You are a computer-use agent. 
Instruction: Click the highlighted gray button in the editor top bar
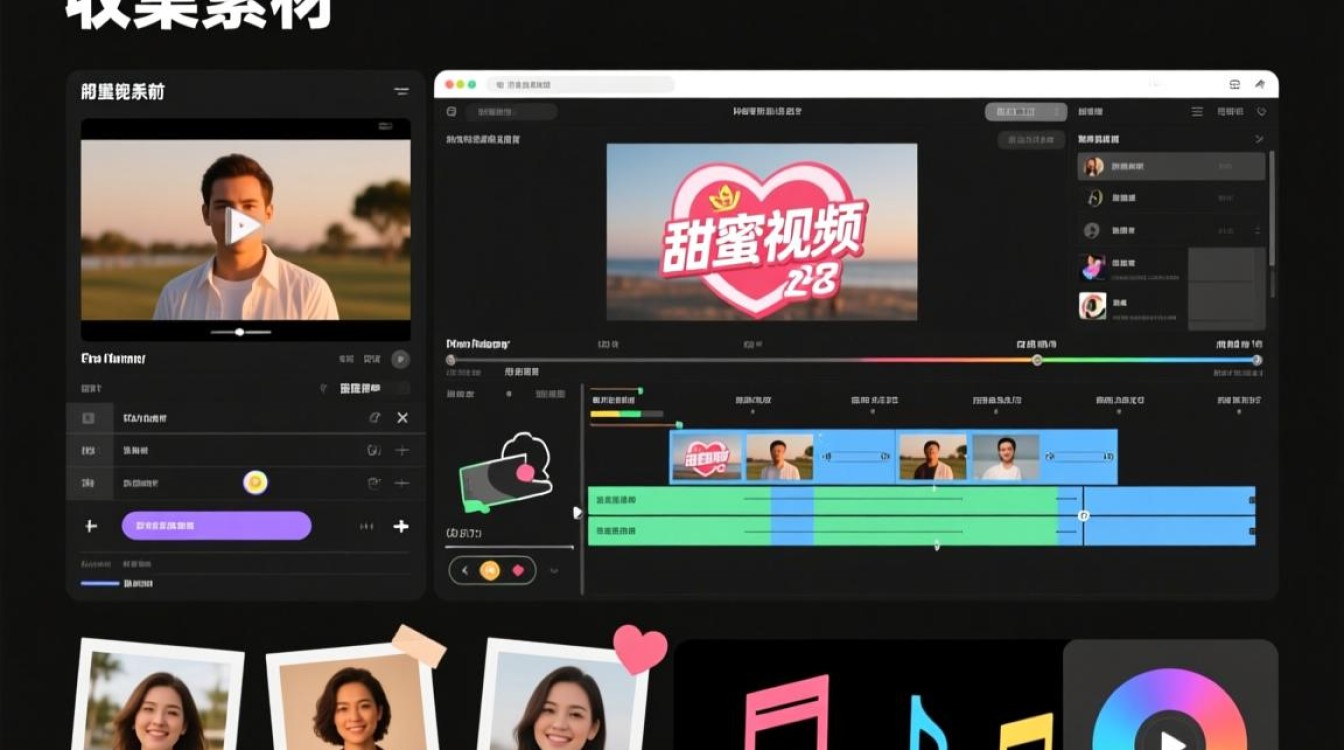click(1026, 112)
